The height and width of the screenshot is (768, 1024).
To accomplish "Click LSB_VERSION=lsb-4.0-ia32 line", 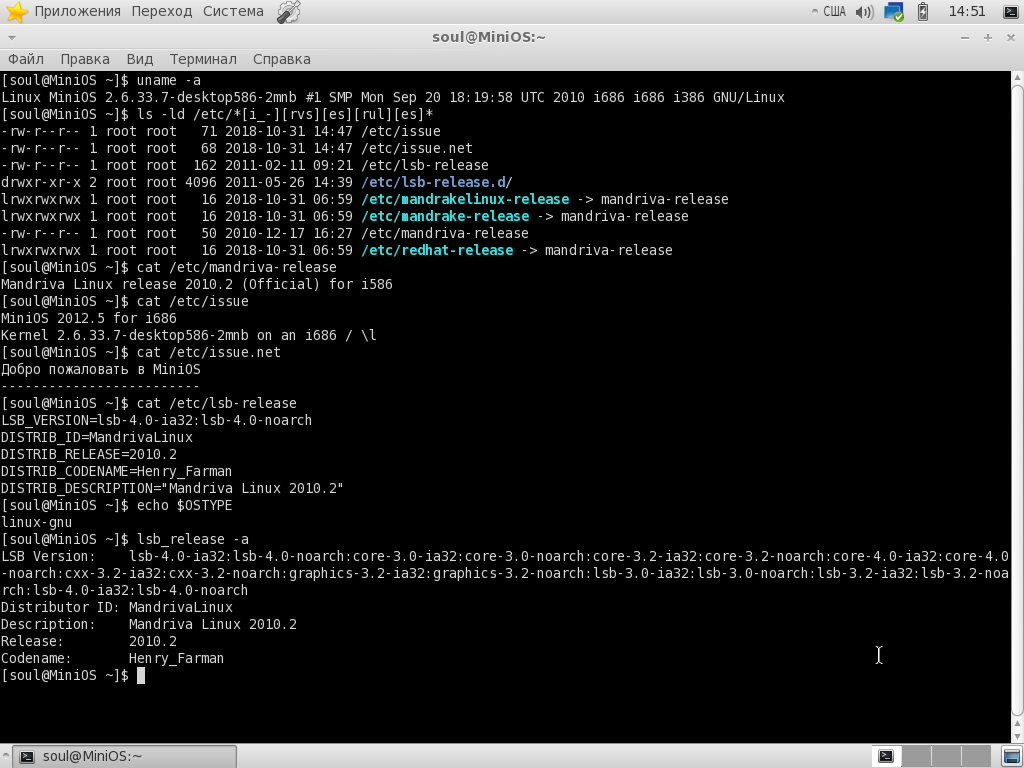I will pos(157,420).
